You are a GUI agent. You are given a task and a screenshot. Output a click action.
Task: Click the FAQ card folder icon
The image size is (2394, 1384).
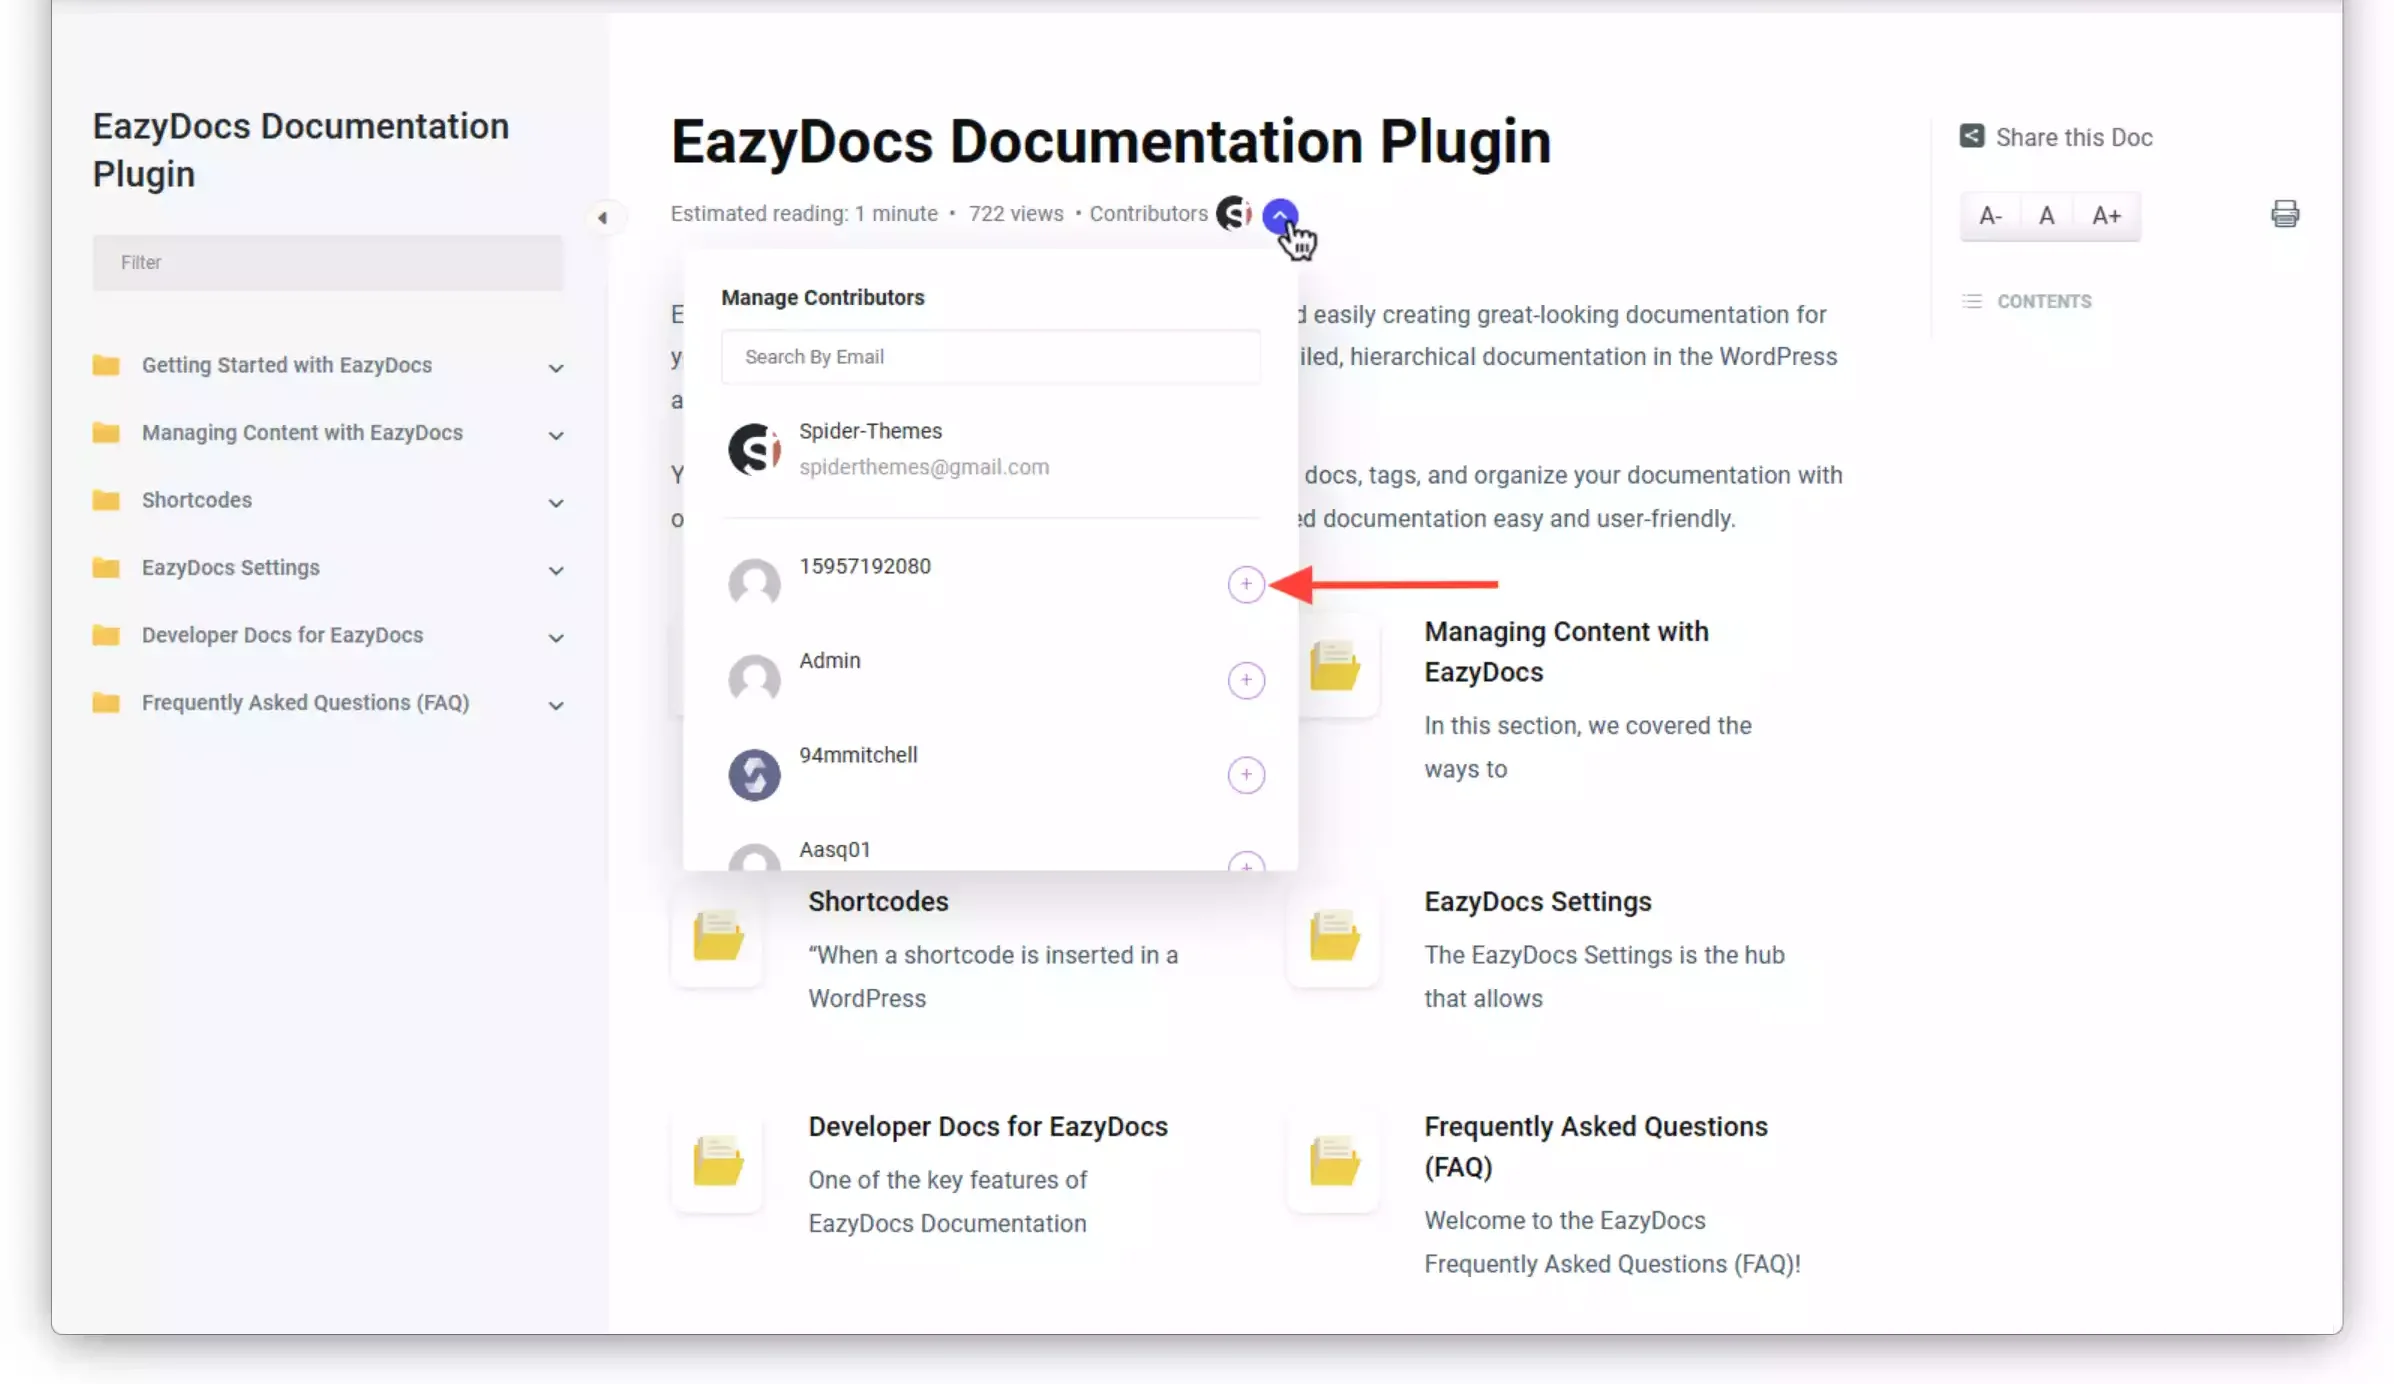click(1334, 1161)
